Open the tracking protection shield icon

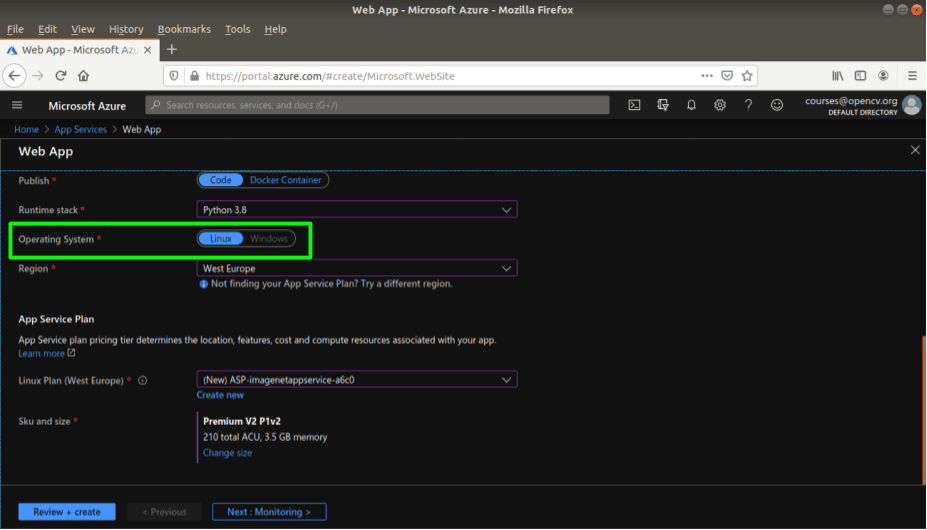pyautogui.click(x=174, y=76)
